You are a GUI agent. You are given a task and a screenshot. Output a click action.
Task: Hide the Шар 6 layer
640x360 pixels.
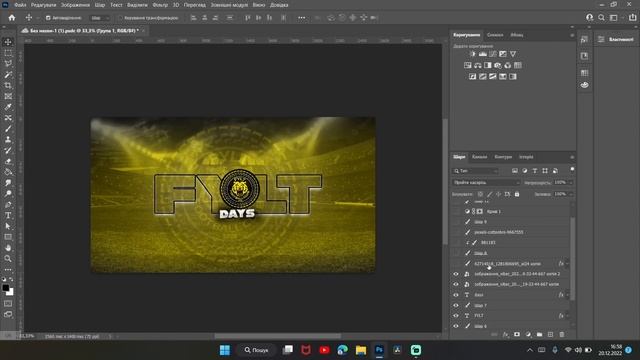pos(456,326)
